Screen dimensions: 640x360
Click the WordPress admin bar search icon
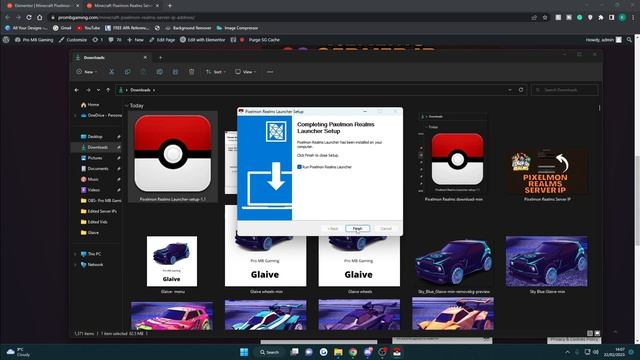point(629,40)
